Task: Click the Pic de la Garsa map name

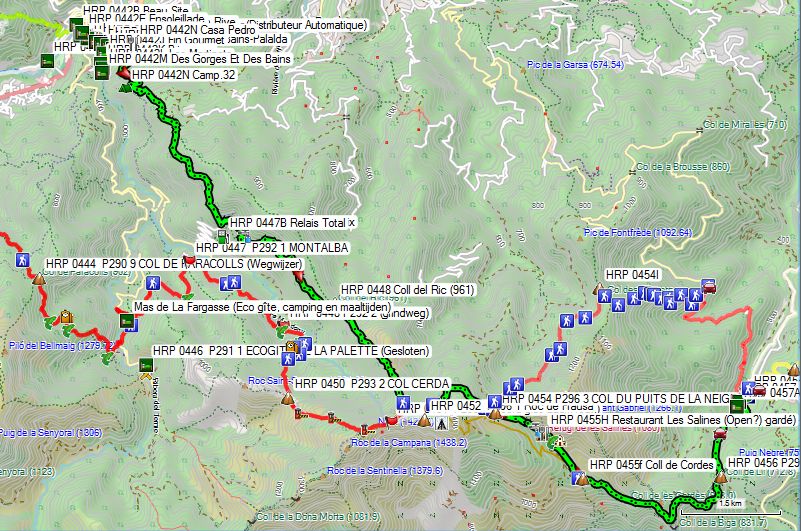Action: [x=575, y=65]
